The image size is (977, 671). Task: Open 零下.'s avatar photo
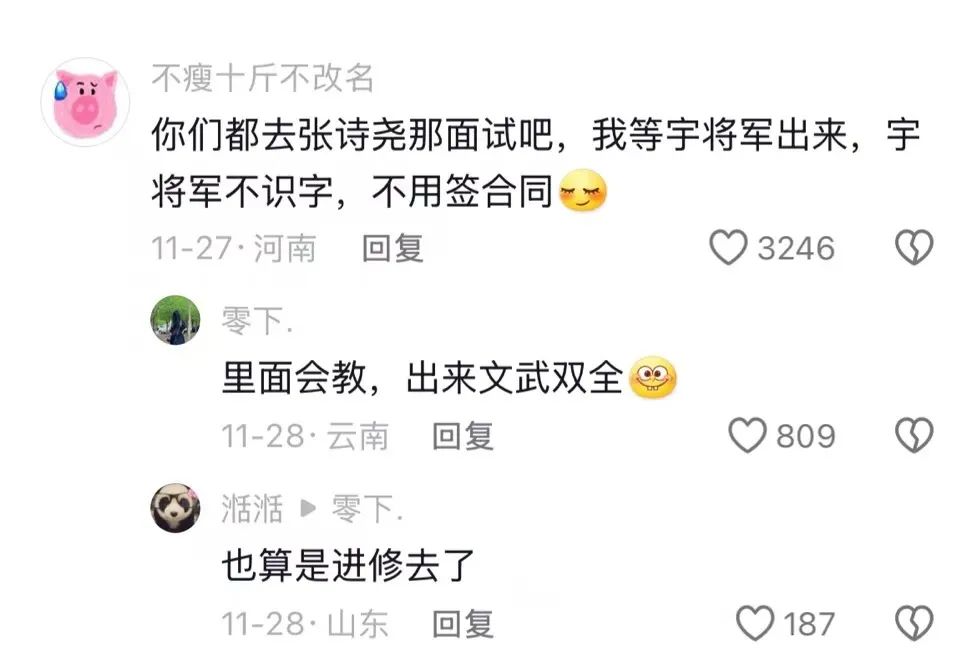[176, 320]
